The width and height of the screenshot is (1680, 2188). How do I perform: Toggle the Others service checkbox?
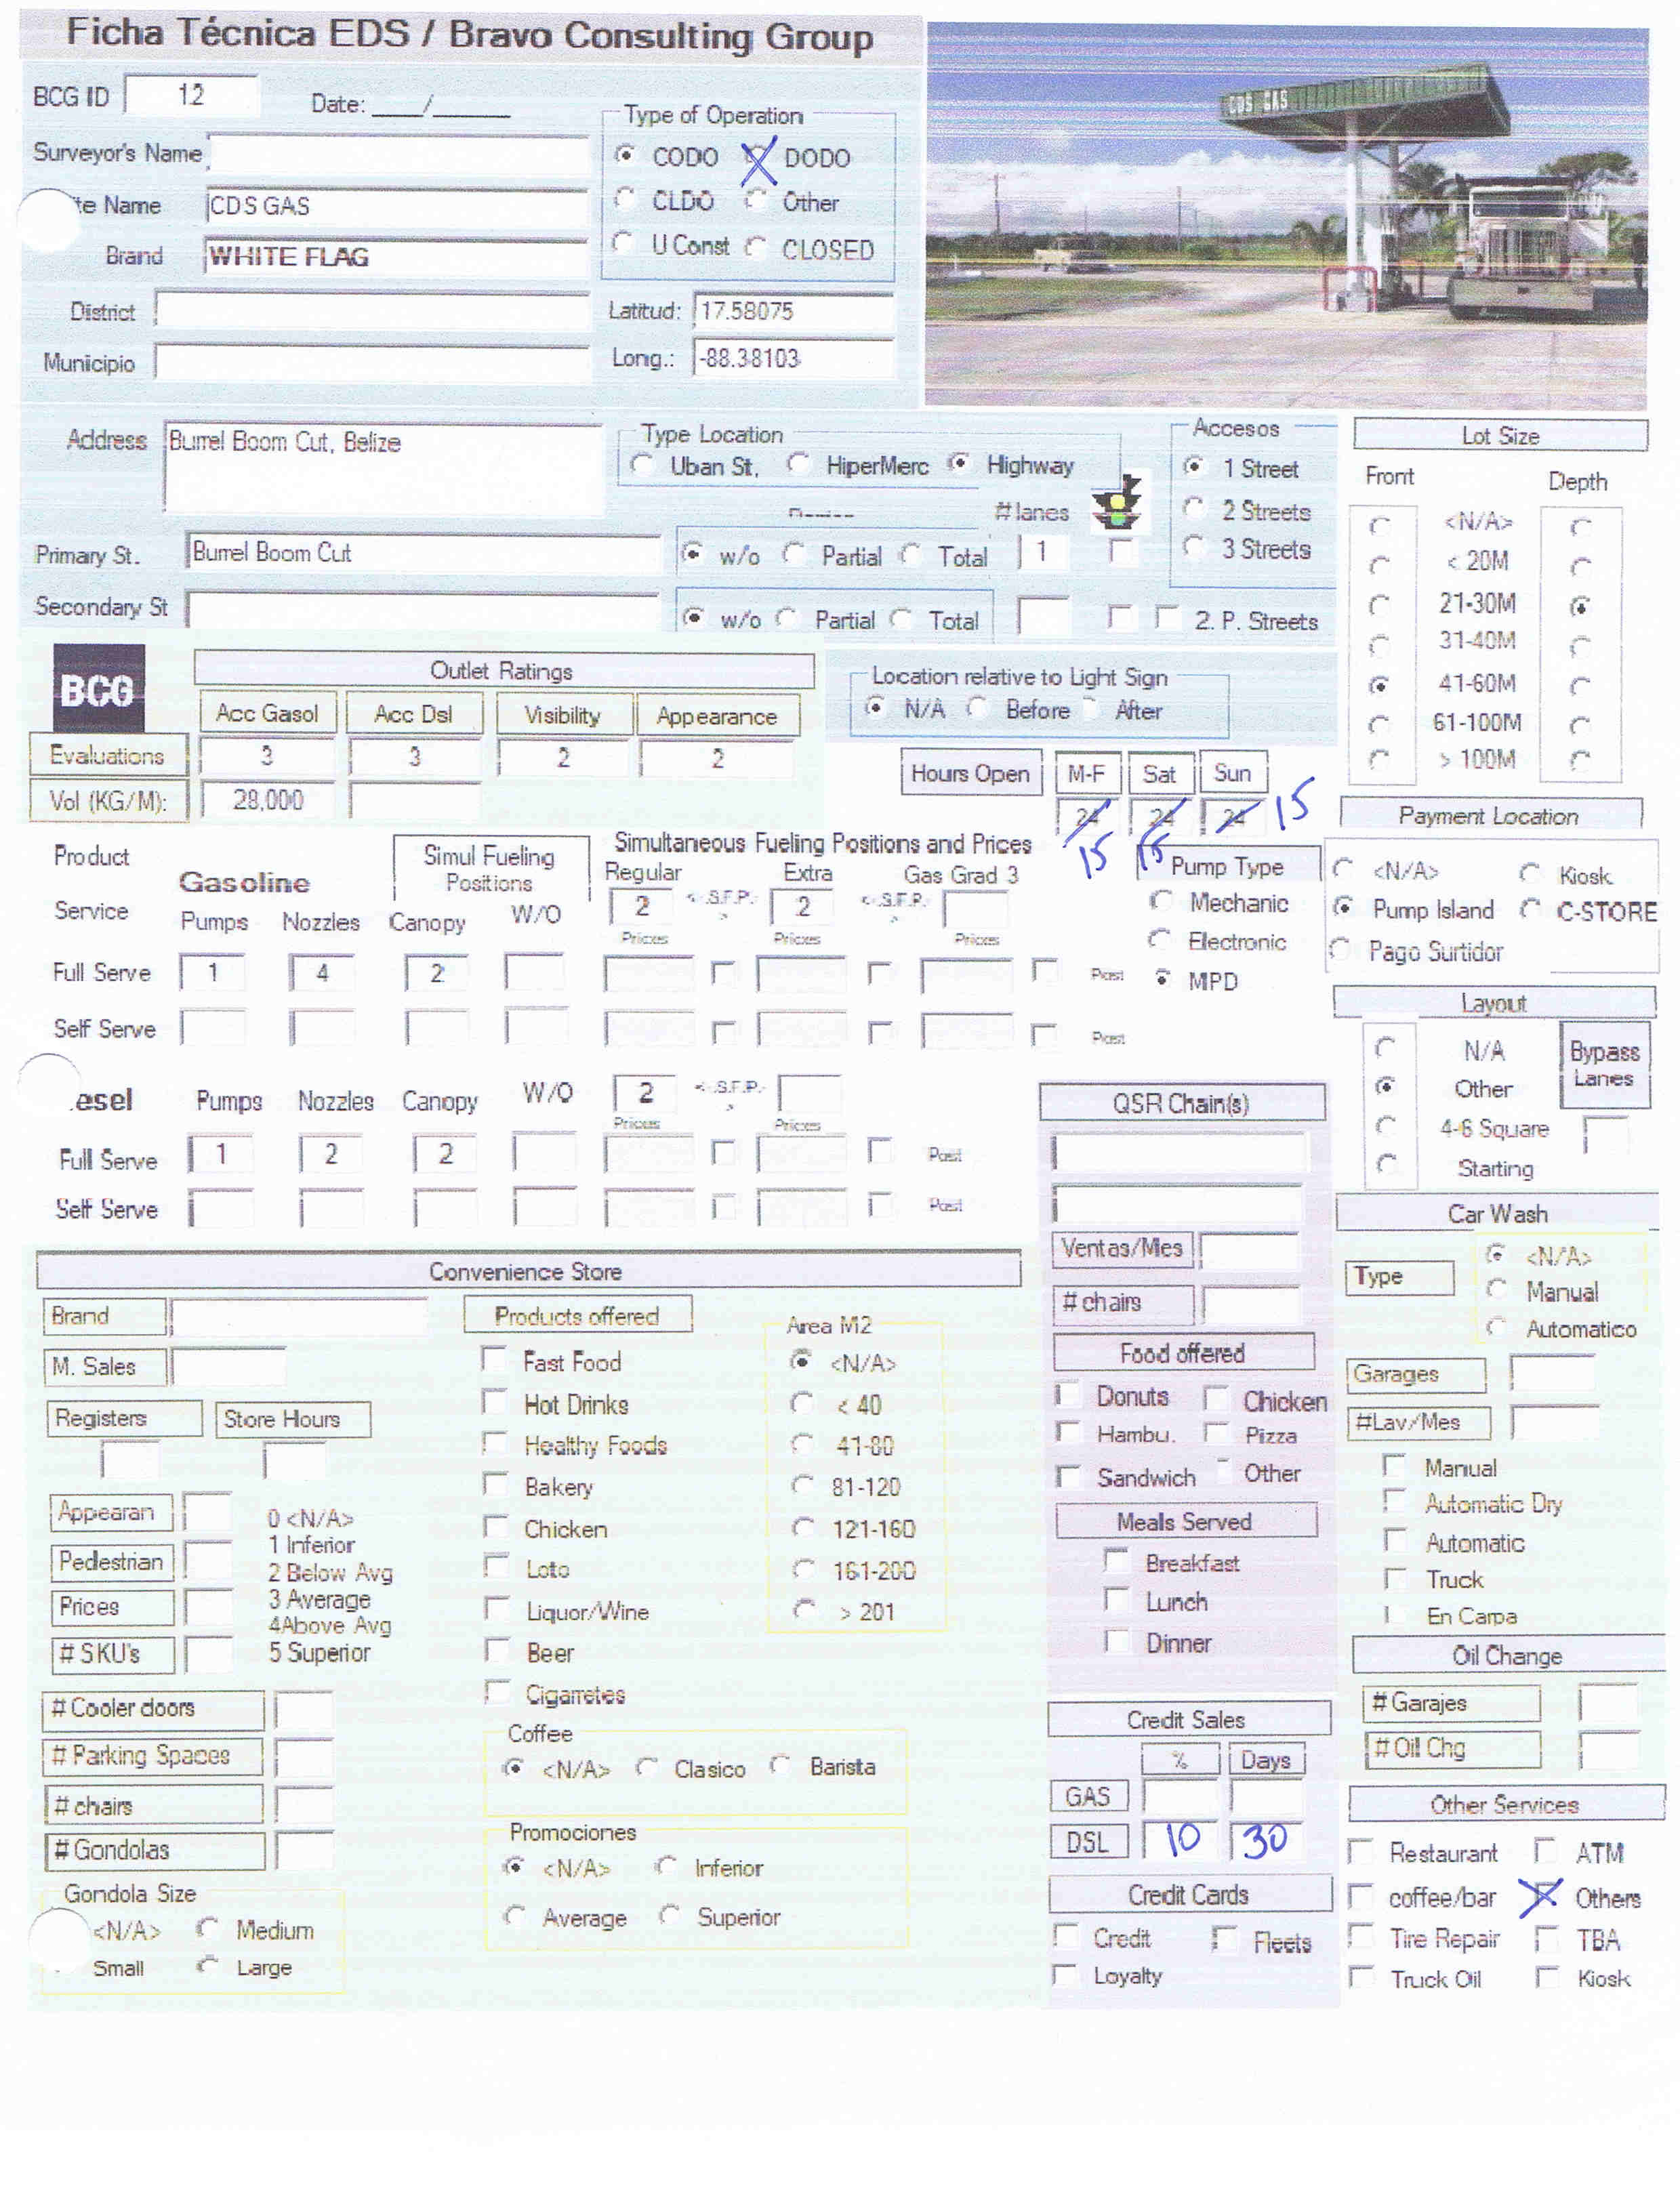(x=1545, y=1895)
